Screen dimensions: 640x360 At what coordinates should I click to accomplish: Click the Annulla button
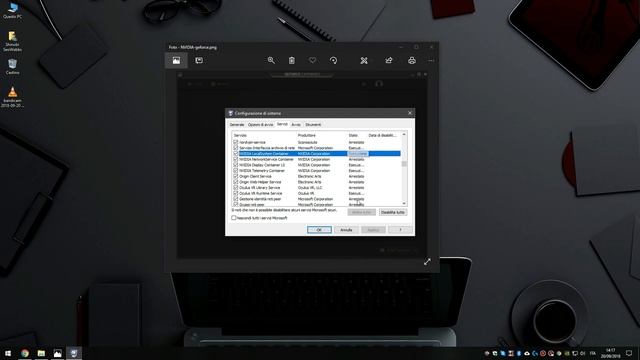click(x=346, y=230)
